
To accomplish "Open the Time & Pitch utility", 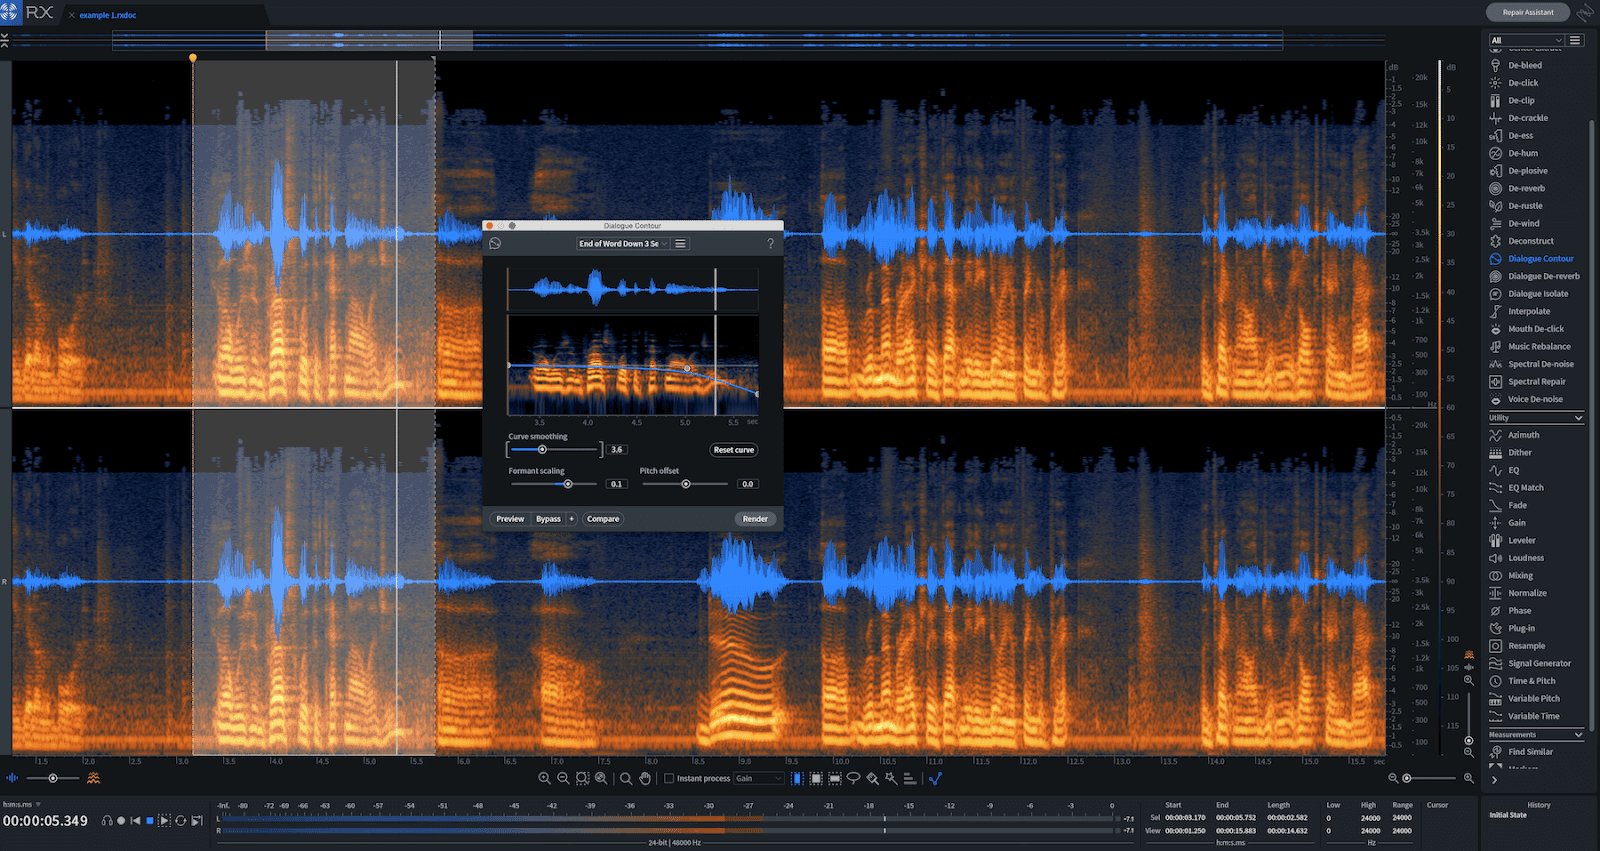I will pyautogui.click(x=1532, y=681).
